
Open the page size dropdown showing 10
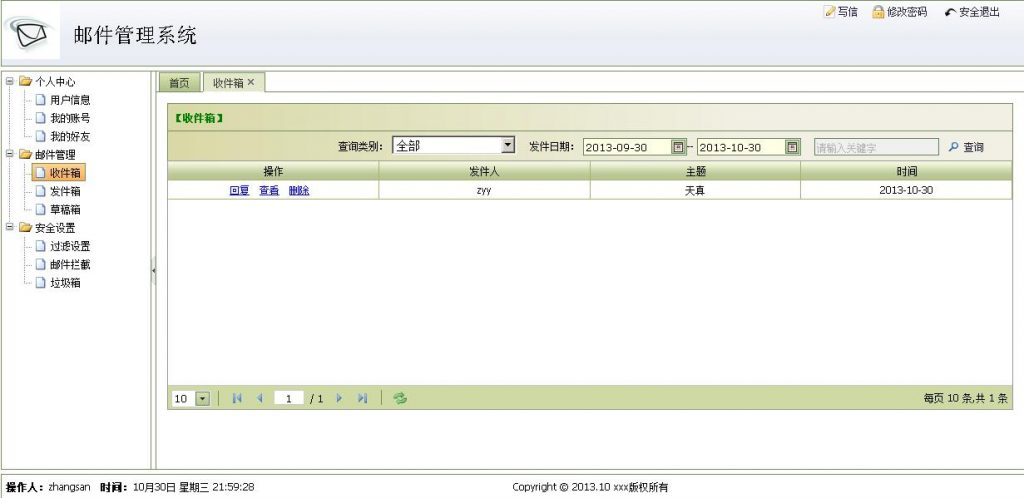(202, 398)
